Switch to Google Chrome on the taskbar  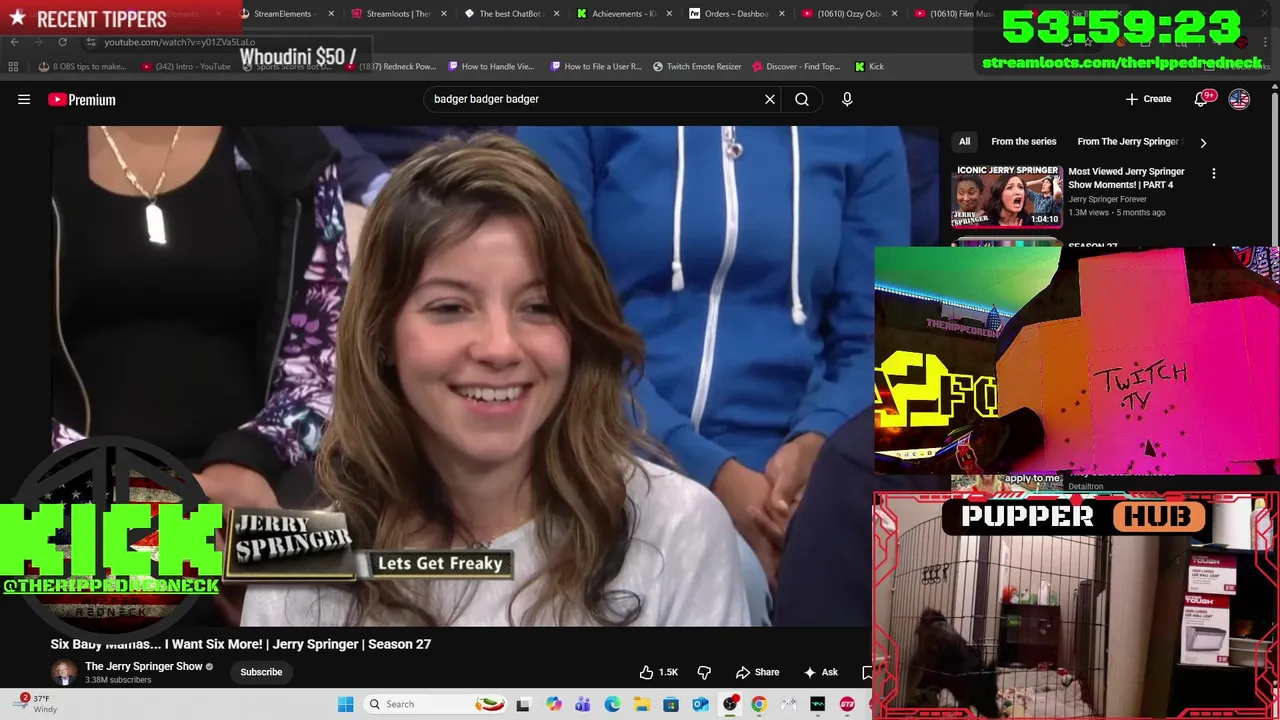759,704
